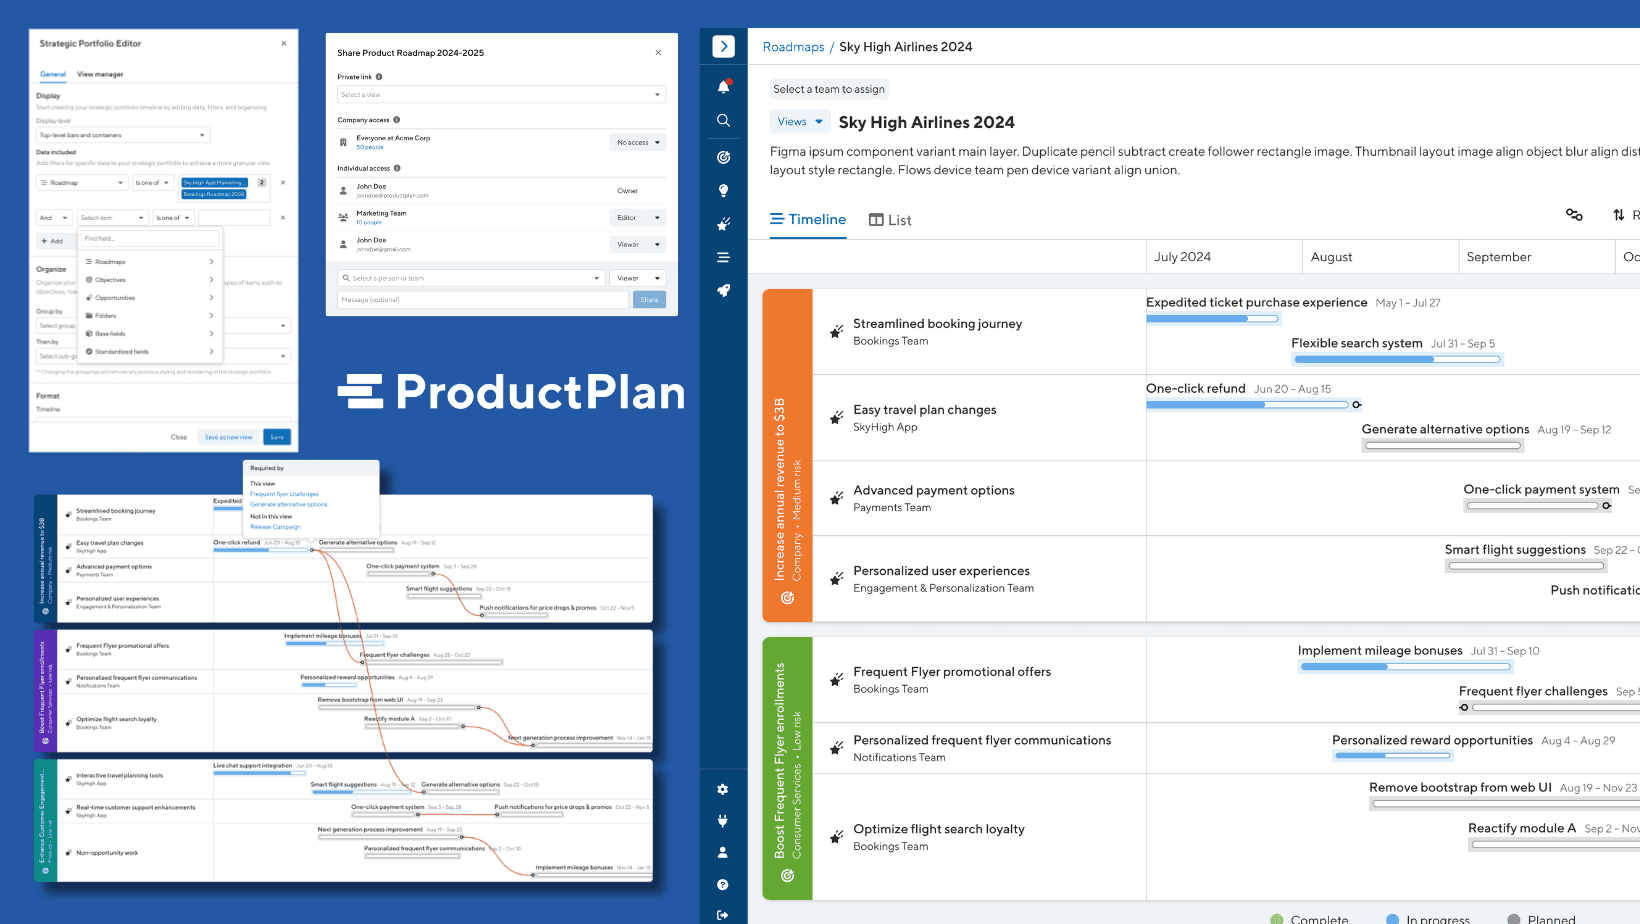The height and width of the screenshot is (924, 1640).
Task: Click Find field search box
Action: [150, 239]
